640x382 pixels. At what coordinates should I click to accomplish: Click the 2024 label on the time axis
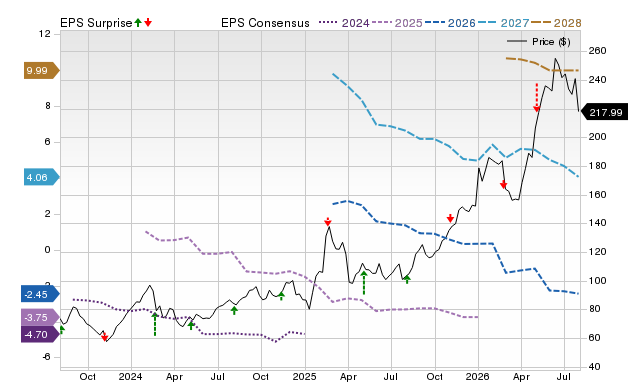(x=131, y=376)
